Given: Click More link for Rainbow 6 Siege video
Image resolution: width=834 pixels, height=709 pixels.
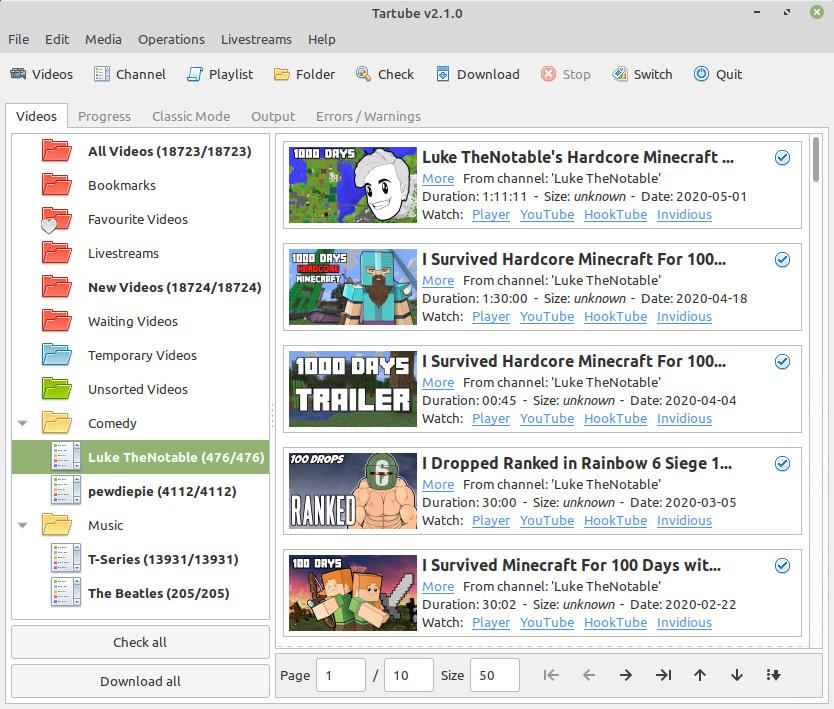Looking at the screenshot, I should tap(438, 485).
